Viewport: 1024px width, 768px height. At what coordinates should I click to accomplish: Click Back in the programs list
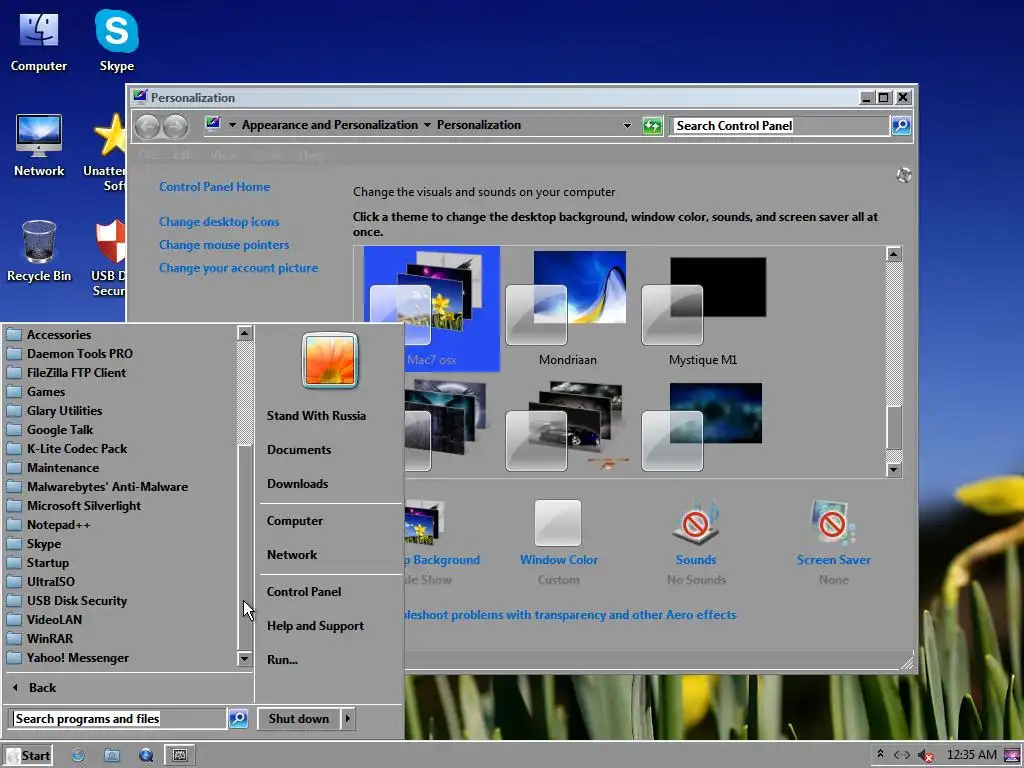click(x=42, y=688)
